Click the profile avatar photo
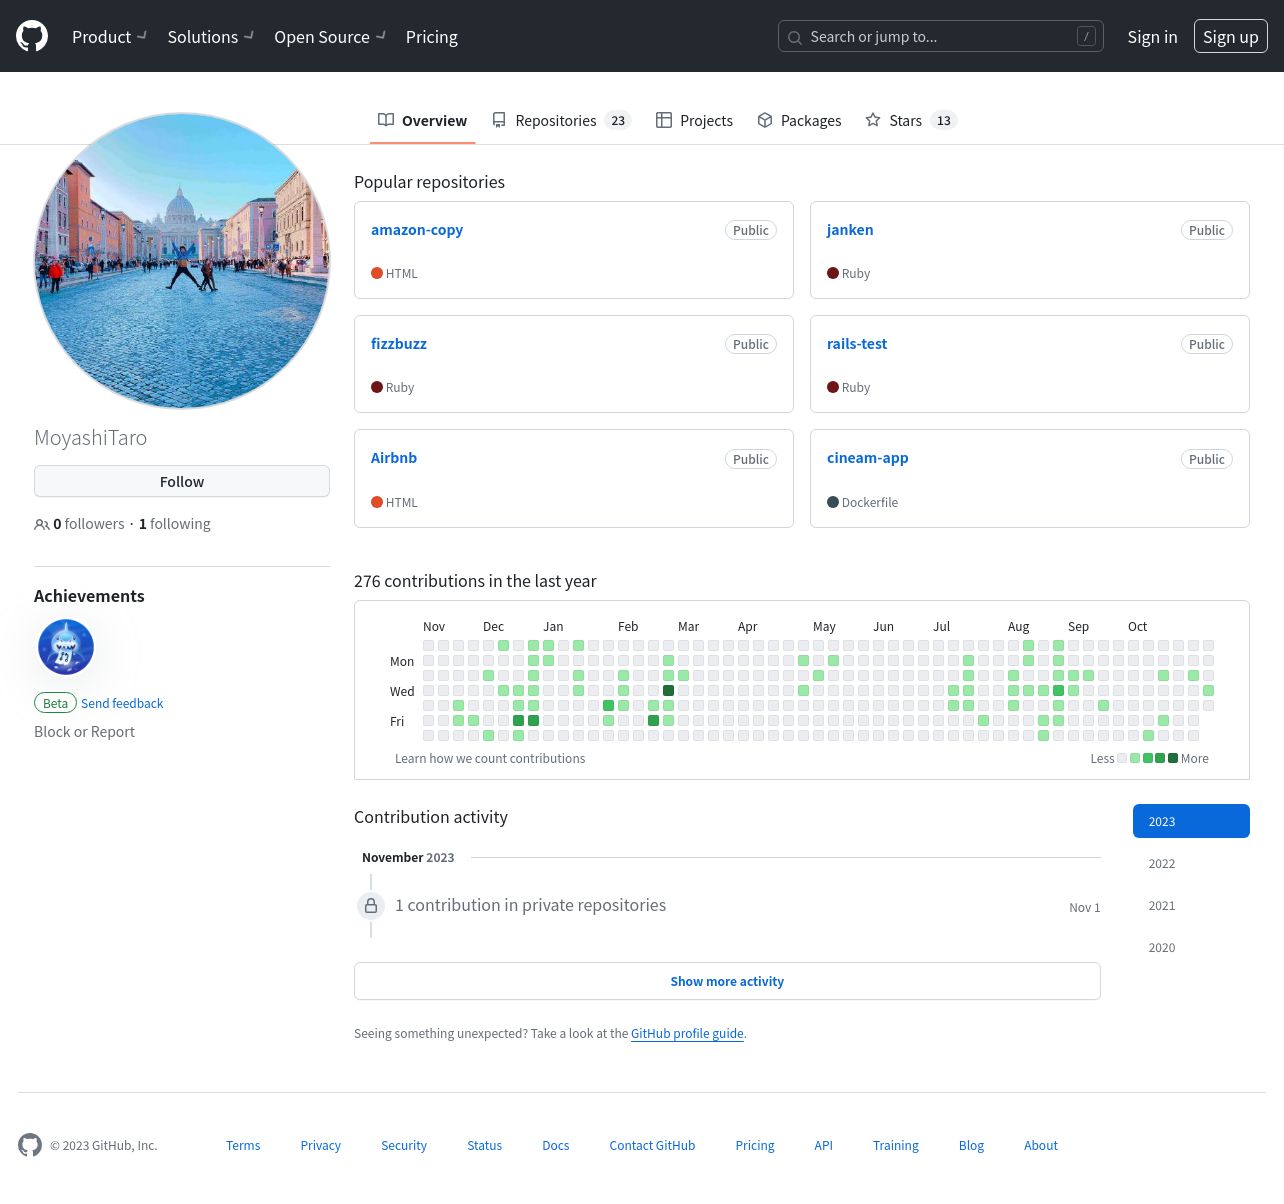This screenshot has width=1284, height=1204. [182, 261]
